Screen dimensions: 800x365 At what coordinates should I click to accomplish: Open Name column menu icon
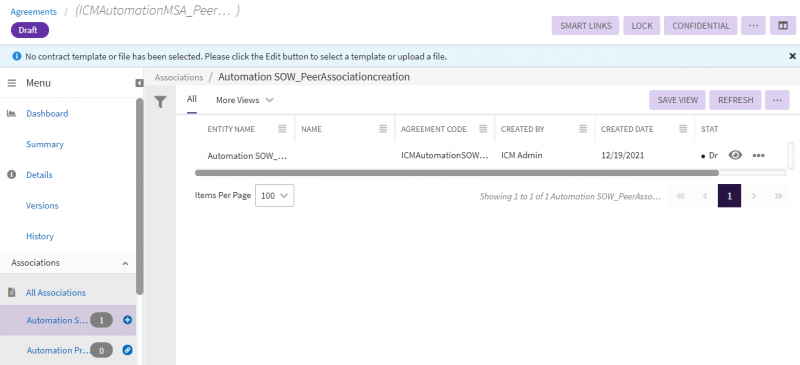(383, 129)
